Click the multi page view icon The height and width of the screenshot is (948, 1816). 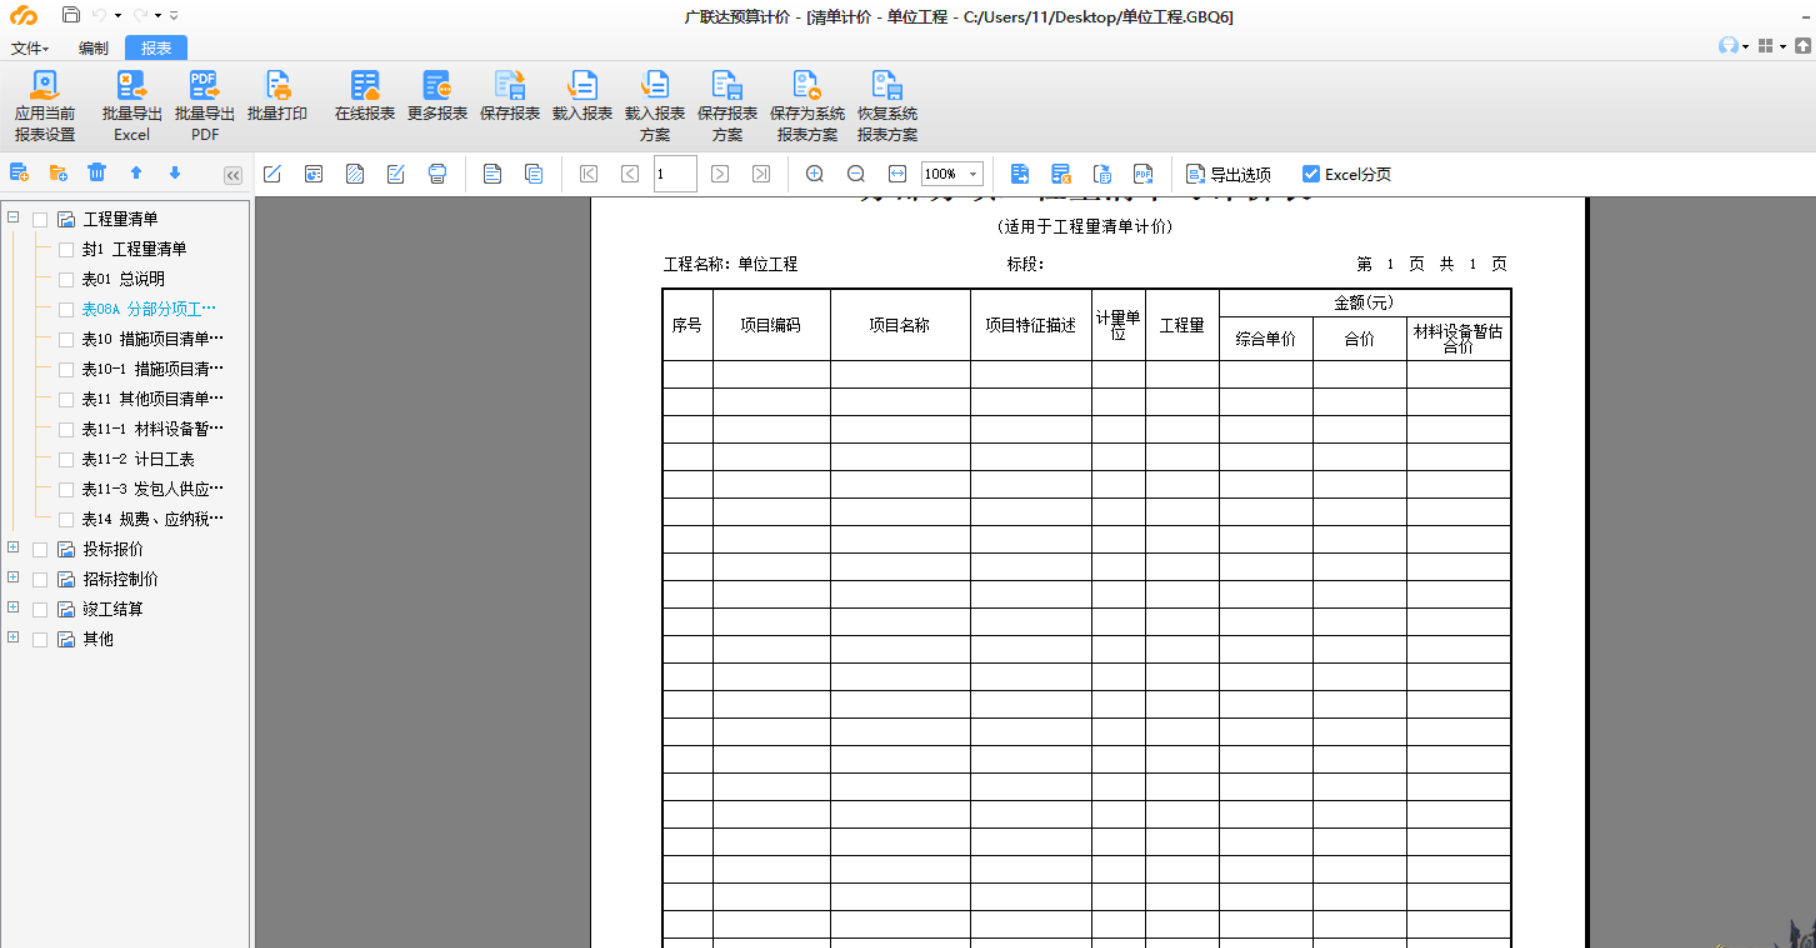[533, 174]
